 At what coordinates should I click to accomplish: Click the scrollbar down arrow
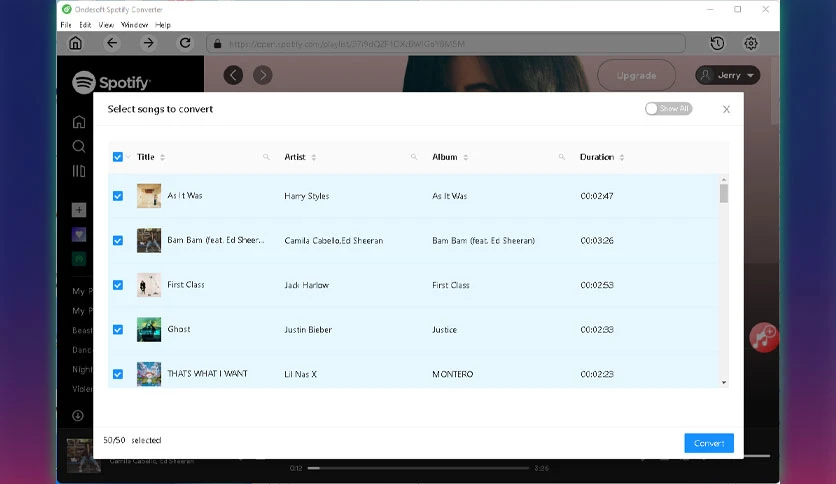724,382
